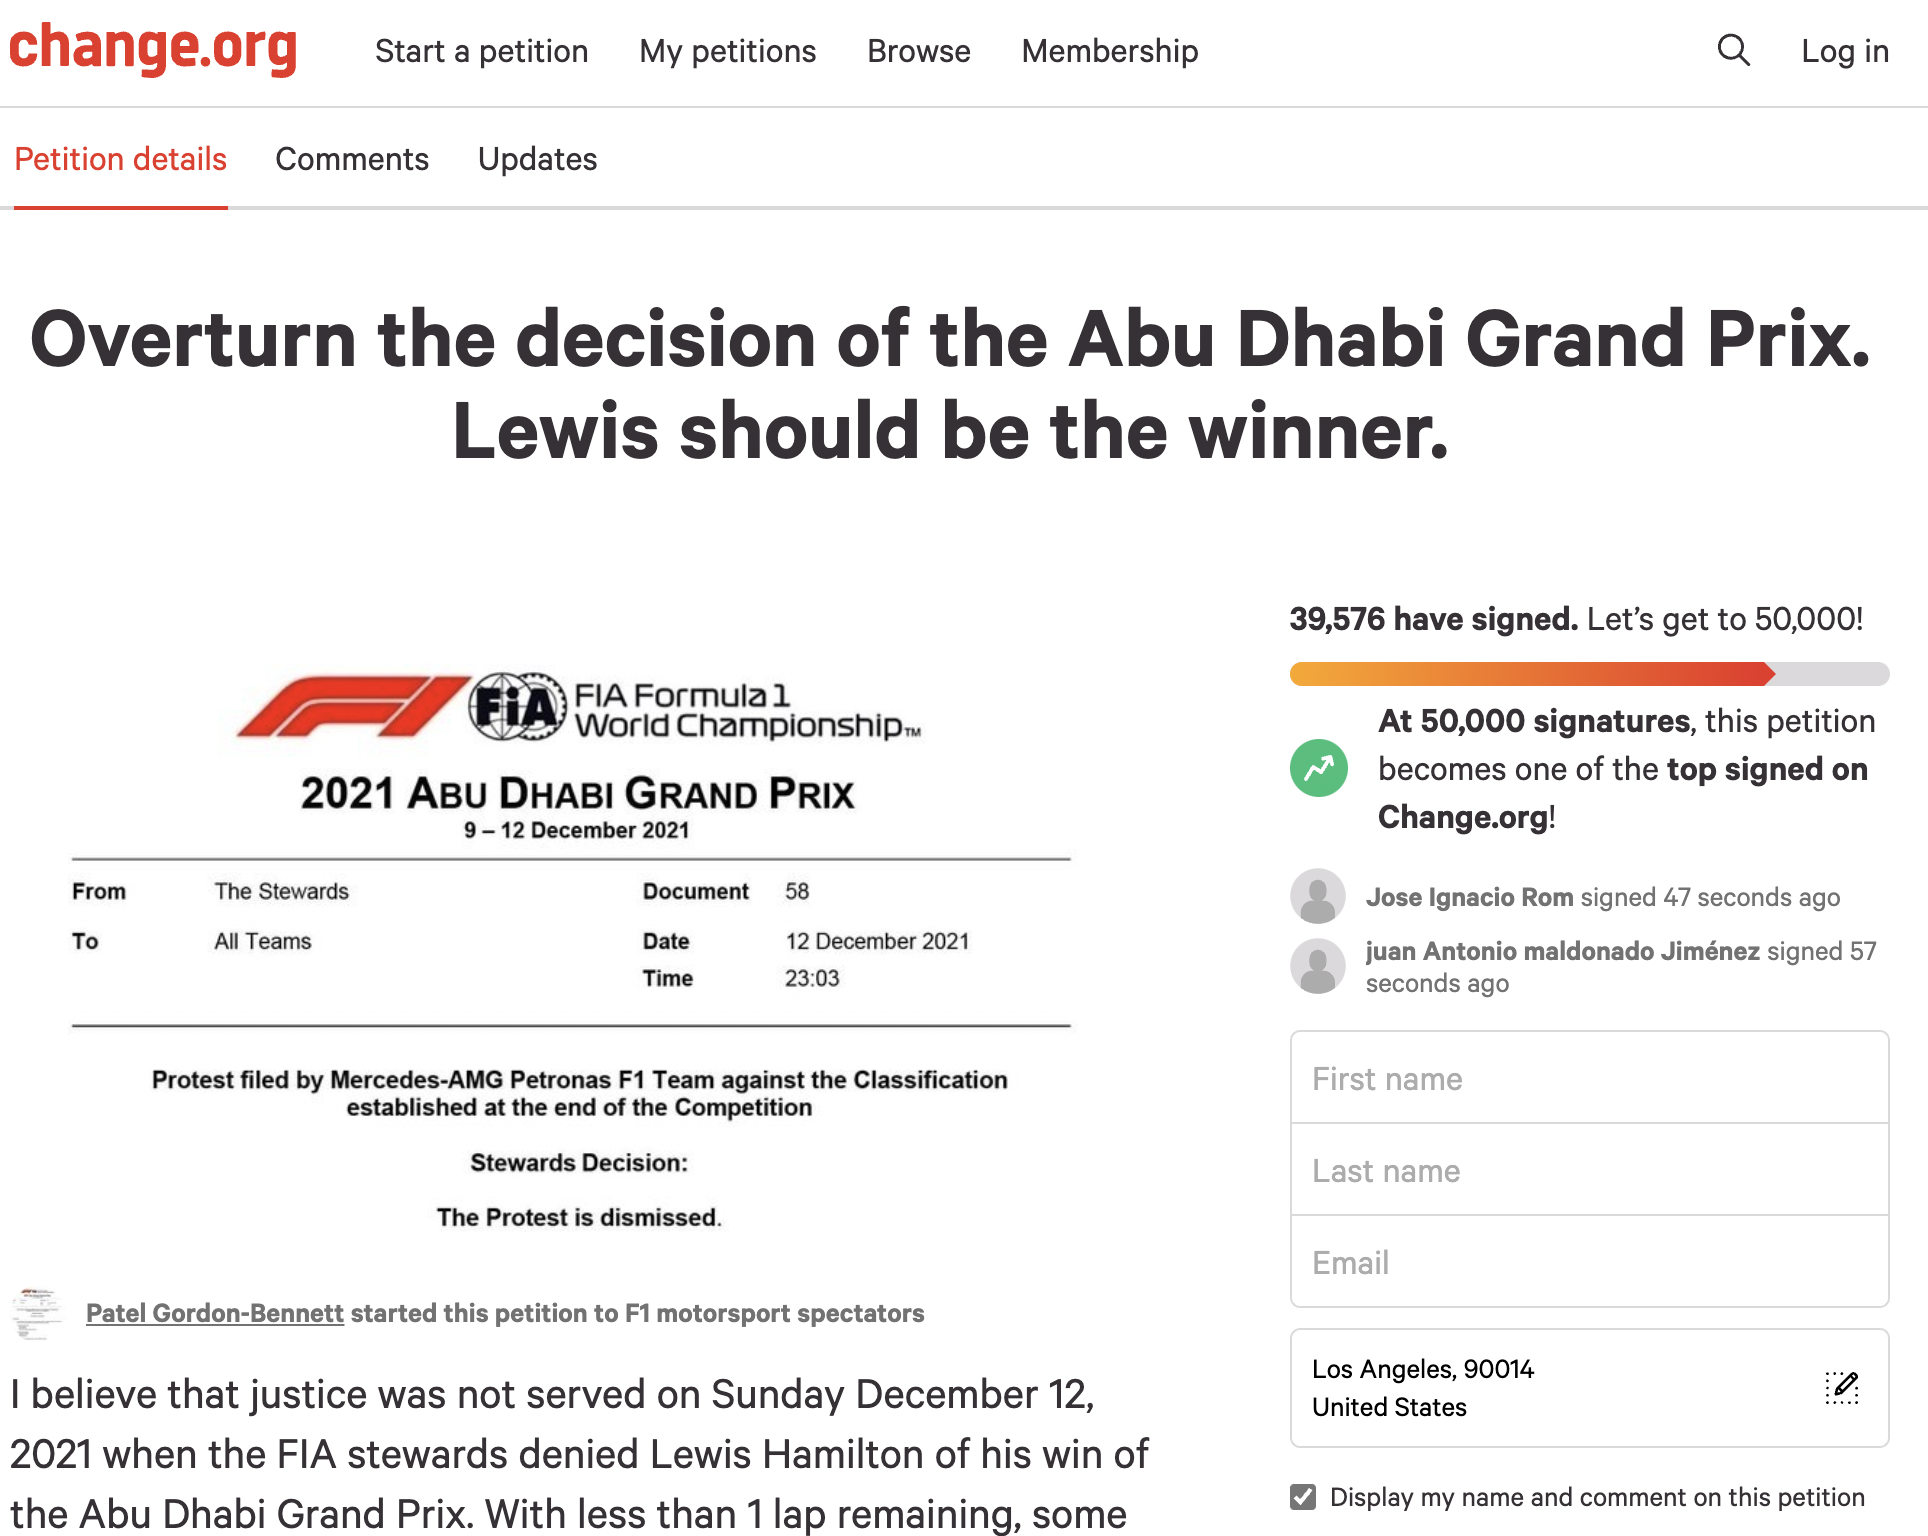This screenshot has height=1536, width=1928.
Task: Open Start a petition page
Action: point(481,51)
